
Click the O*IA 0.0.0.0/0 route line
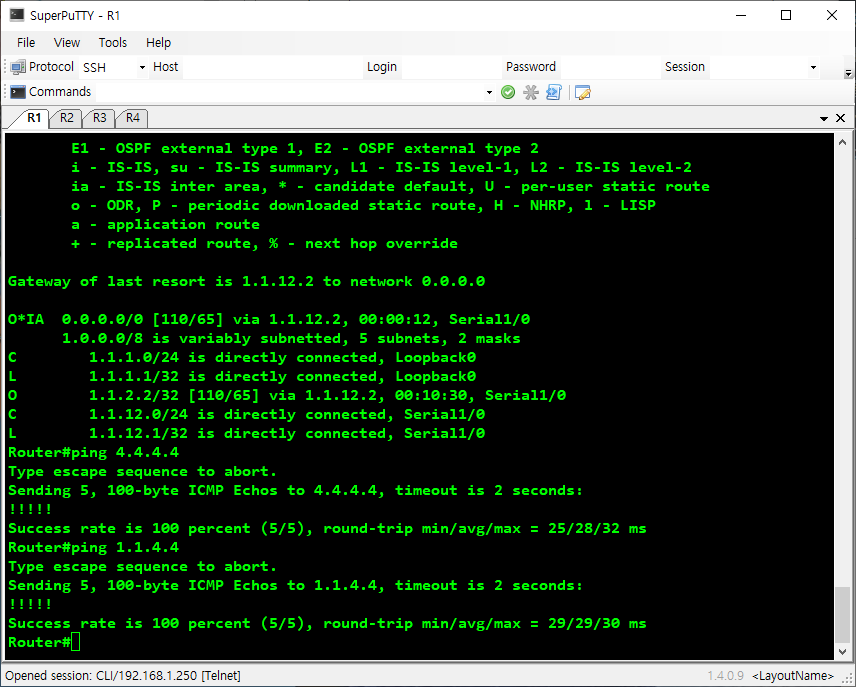[269, 319]
